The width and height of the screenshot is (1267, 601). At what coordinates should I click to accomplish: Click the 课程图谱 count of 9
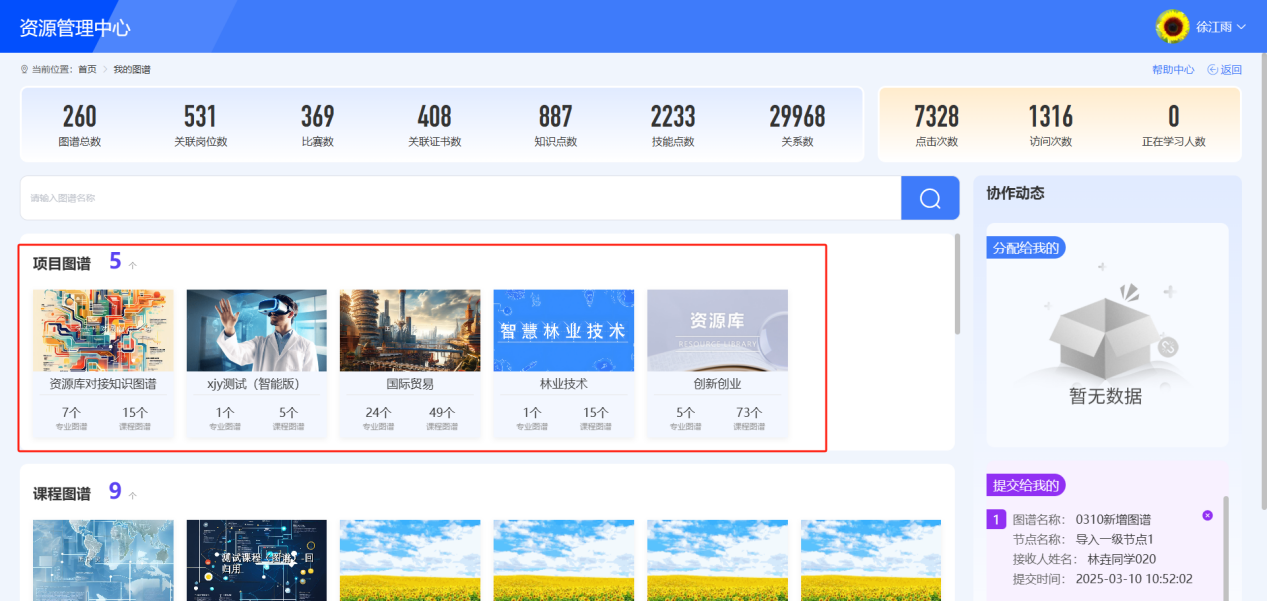[115, 491]
